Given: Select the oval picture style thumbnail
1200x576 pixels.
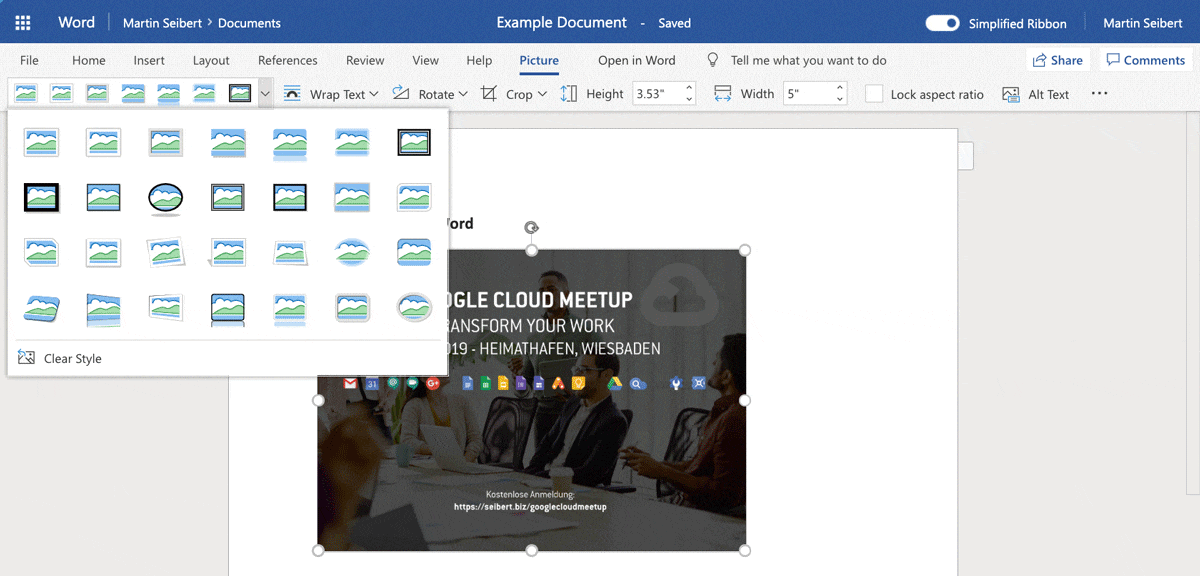Looking at the screenshot, I should [165, 197].
